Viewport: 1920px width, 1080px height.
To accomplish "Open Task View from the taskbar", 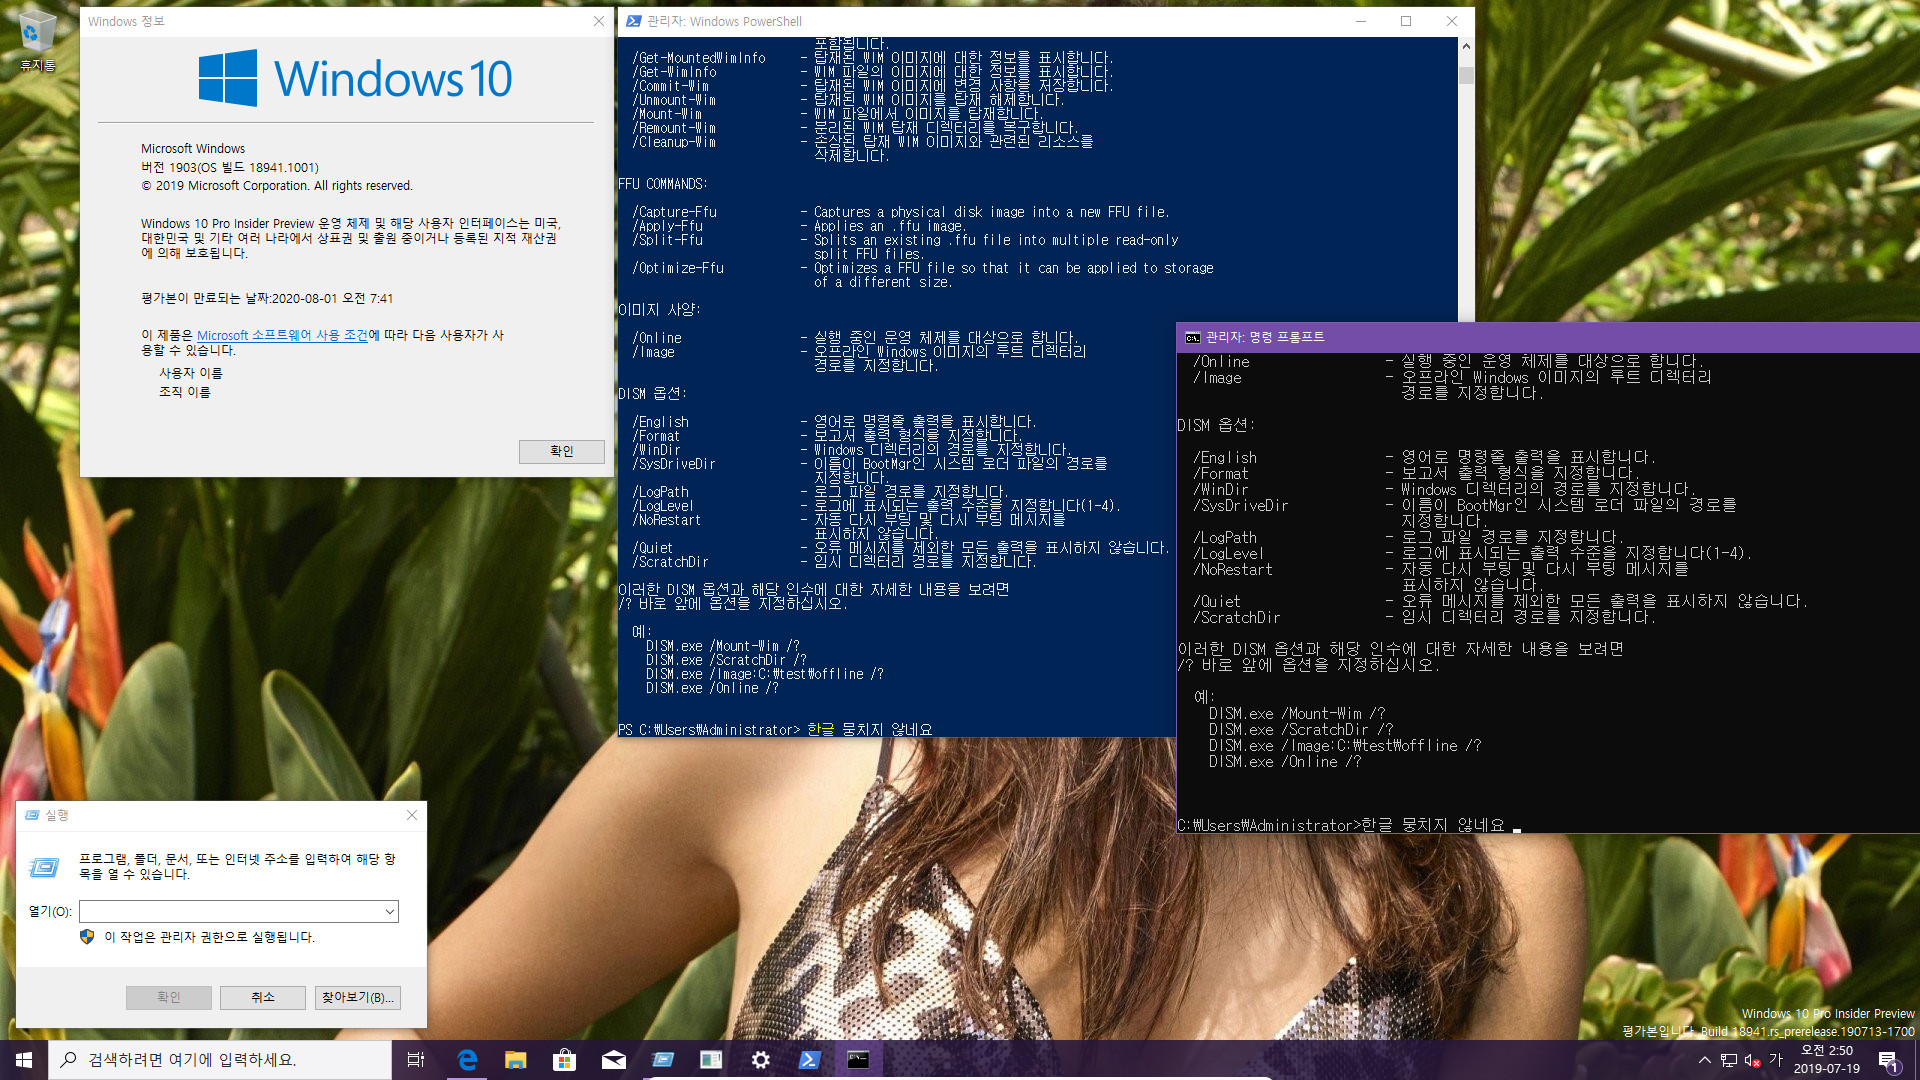I will click(x=416, y=1060).
